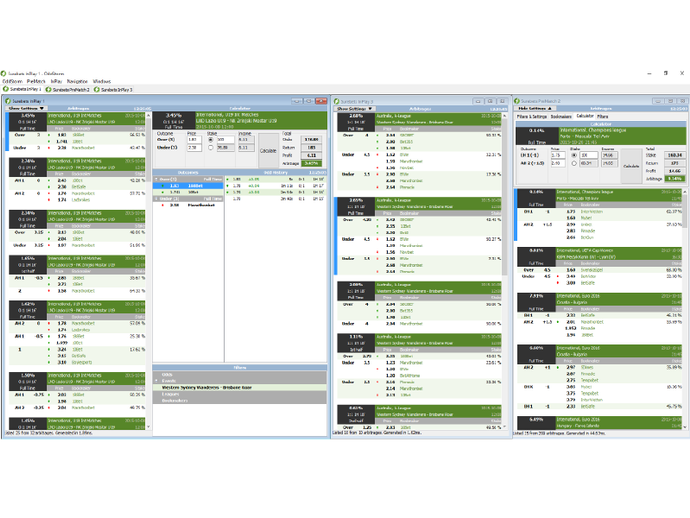Open the OddStorm menu
Image resolution: width=690 pixels, height=518 pixels.
point(12,81)
